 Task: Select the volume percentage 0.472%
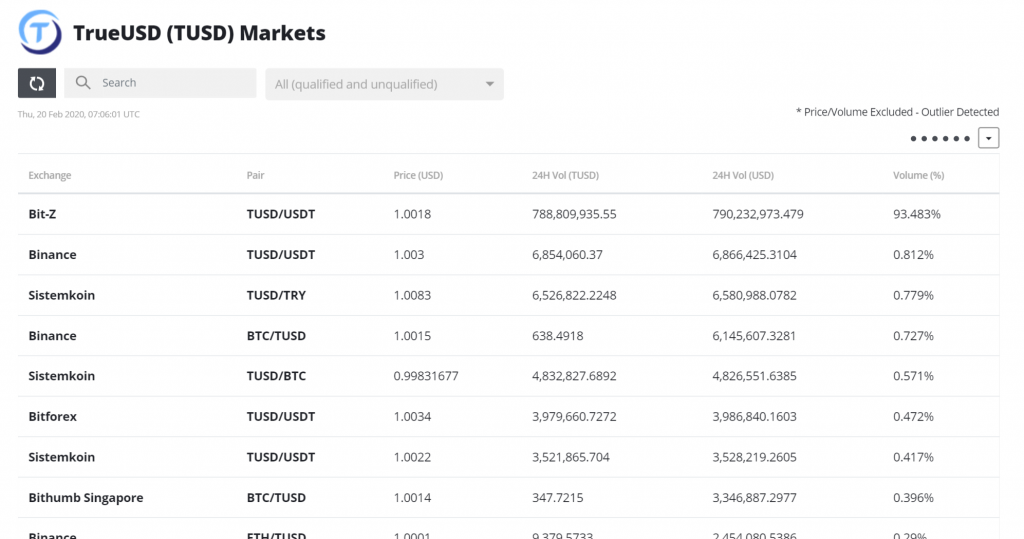[x=913, y=417]
